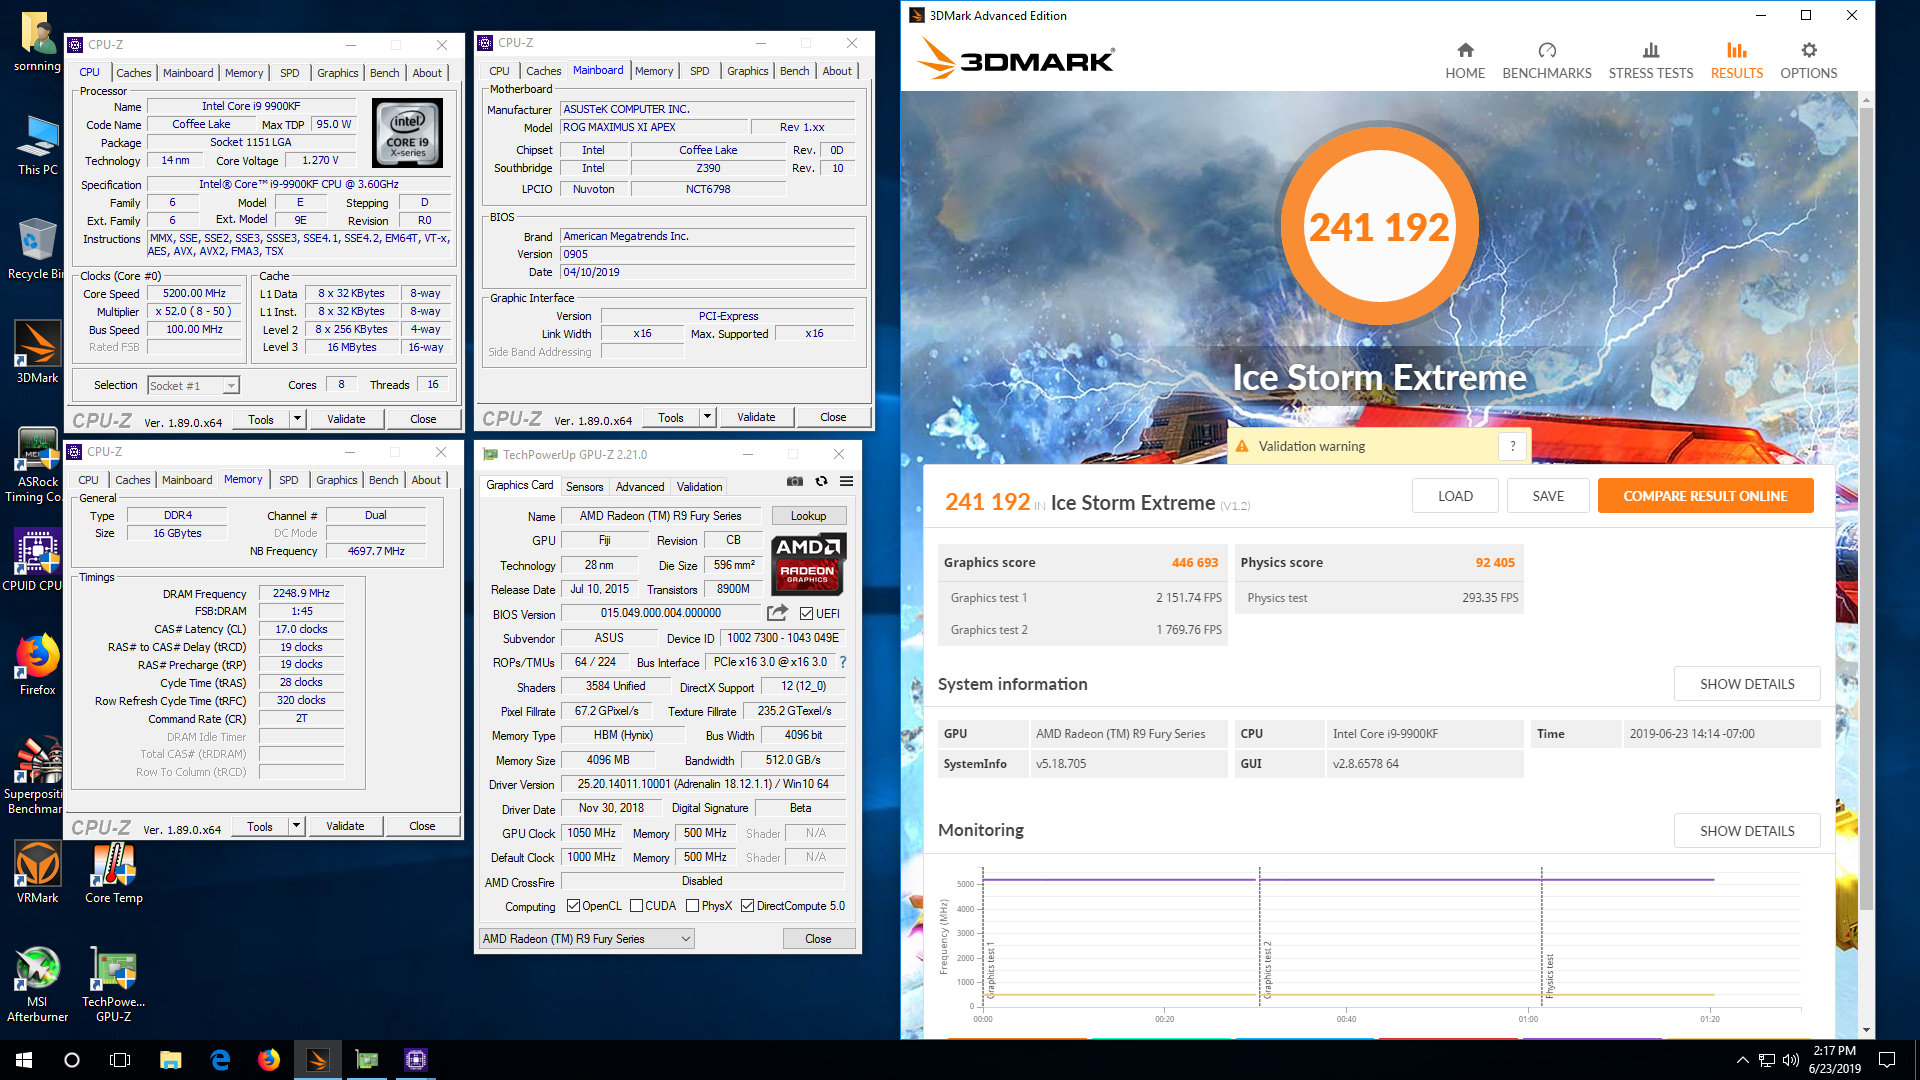The image size is (1920, 1080).
Task: Expand Tools dropdown arrow in Mainboard window
Action: (x=708, y=417)
